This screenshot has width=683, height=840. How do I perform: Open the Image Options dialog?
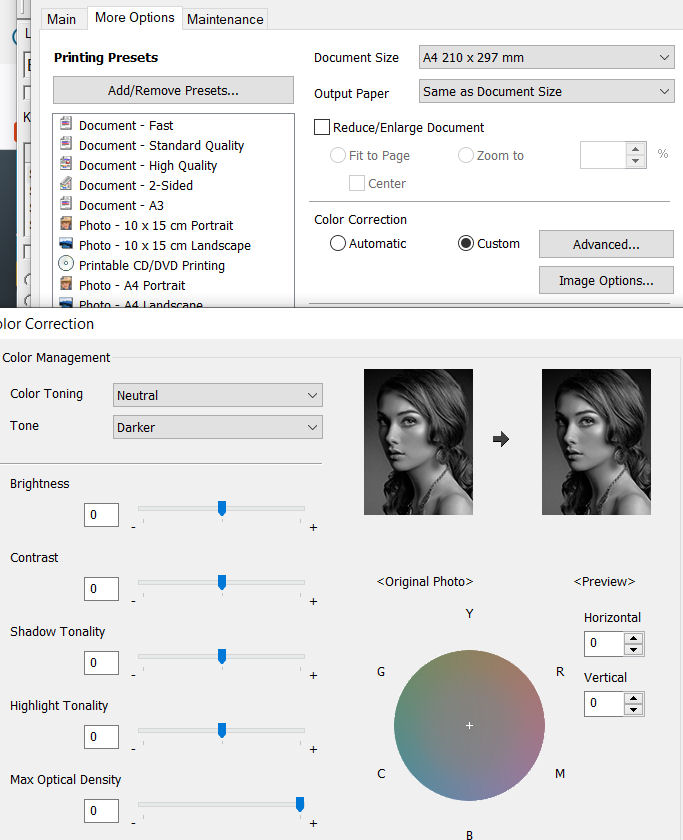pyautogui.click(x=606, y=280)
